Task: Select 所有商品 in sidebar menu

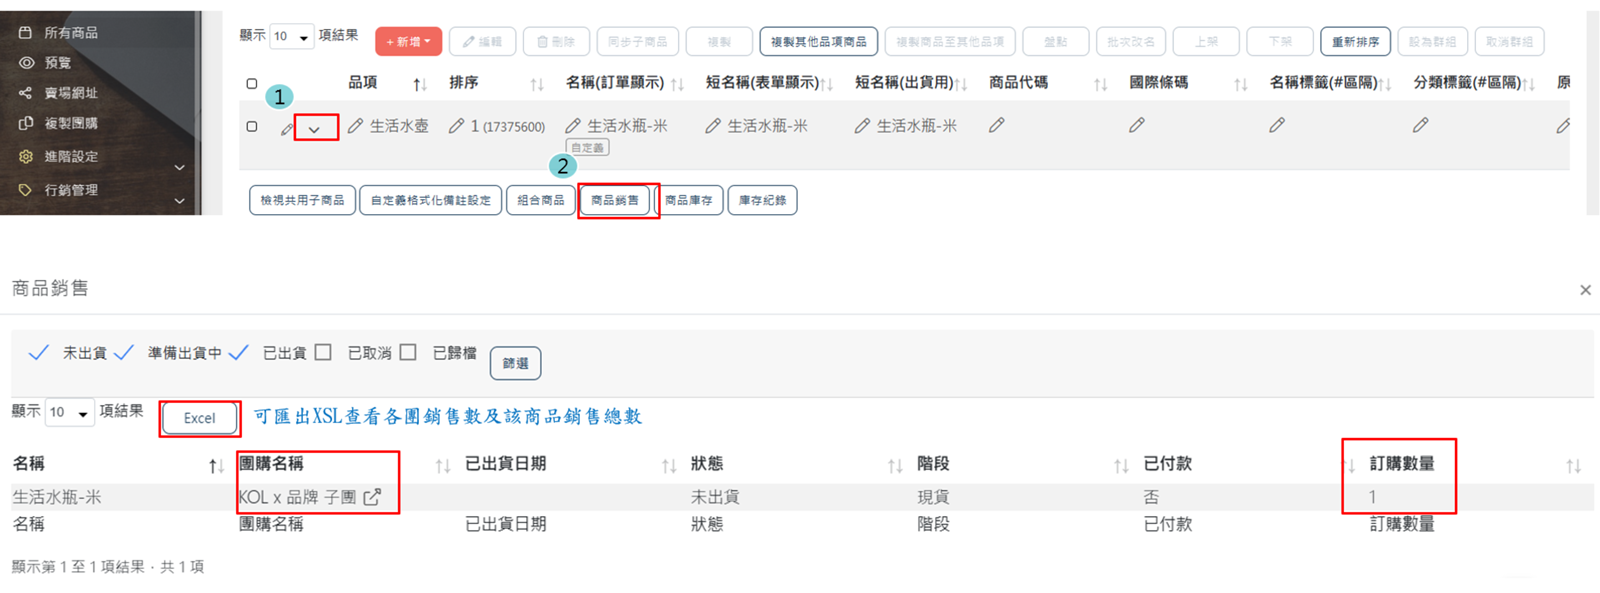Action: point(71,33)
